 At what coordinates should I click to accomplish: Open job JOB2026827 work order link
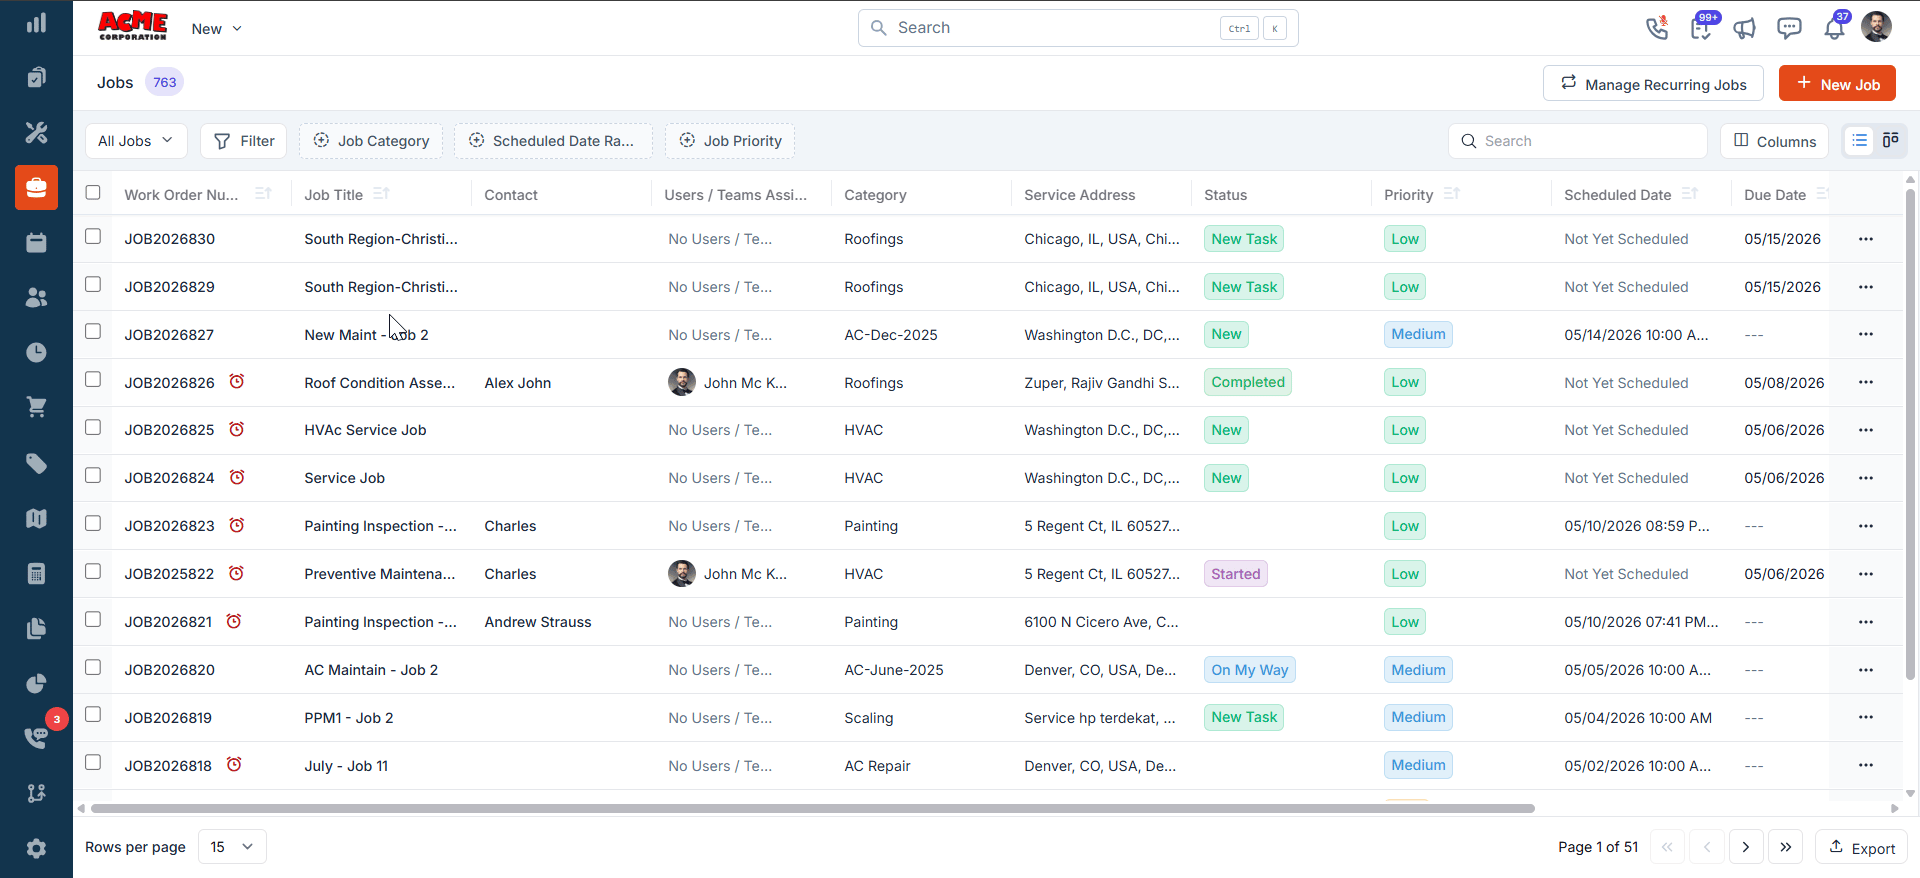[x=169, y=335]
